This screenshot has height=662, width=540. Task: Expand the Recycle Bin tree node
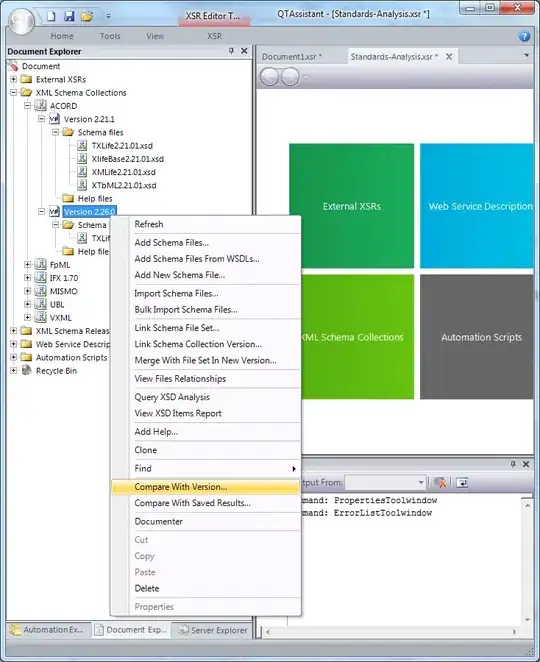pyautogui.click(x=14, y=370)
